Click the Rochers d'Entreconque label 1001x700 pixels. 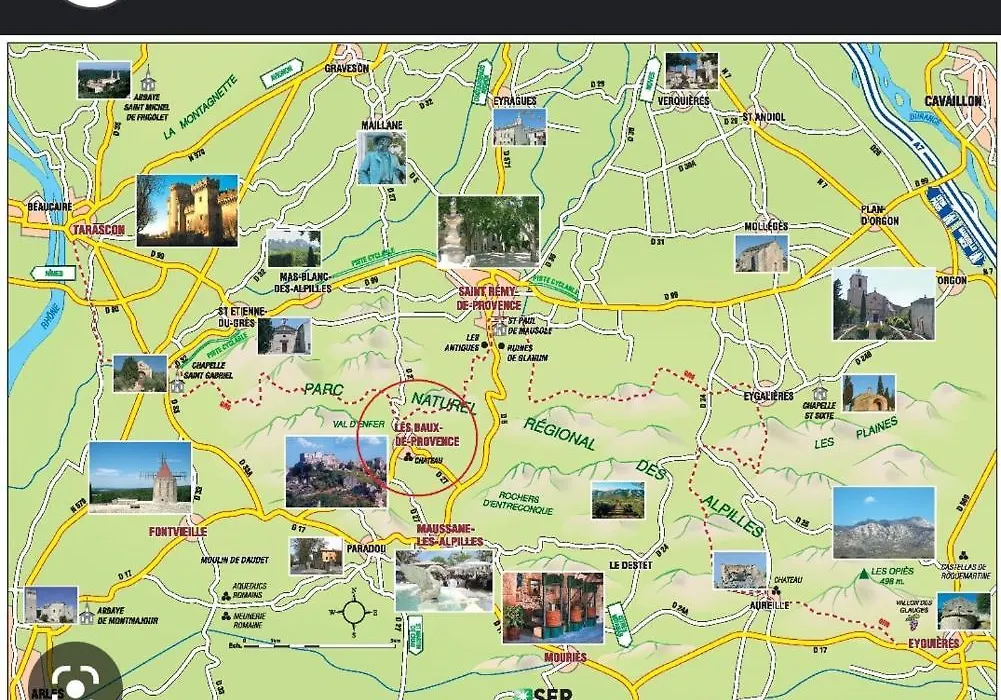pyautogui.click(x=518, y=503)
